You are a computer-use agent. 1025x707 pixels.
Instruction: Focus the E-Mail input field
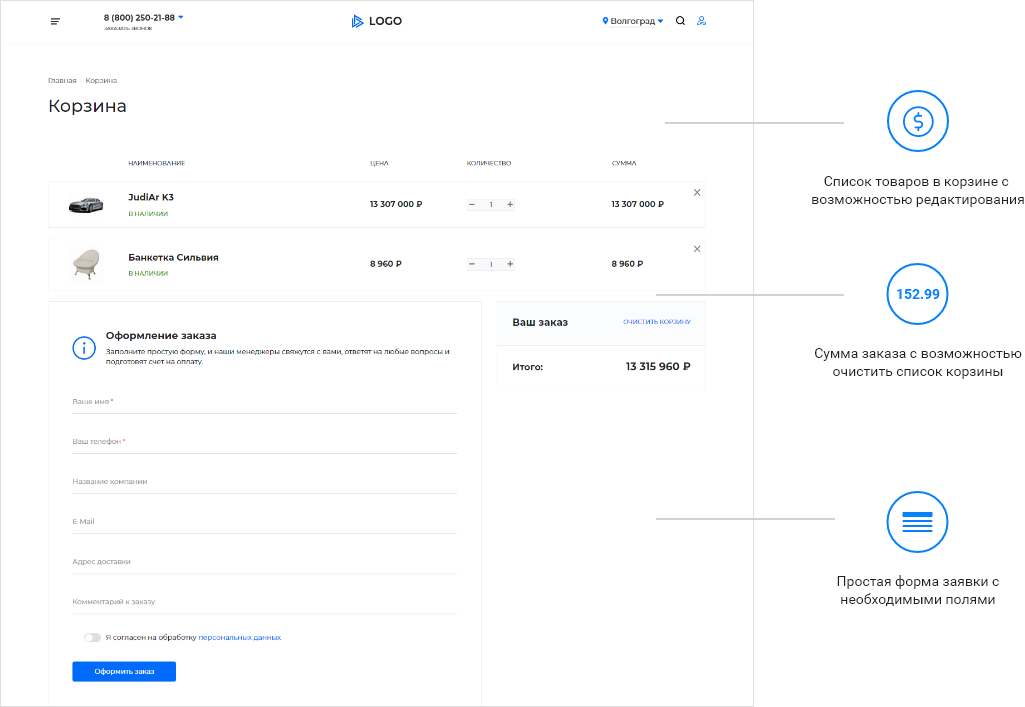(x=264, y=522)
